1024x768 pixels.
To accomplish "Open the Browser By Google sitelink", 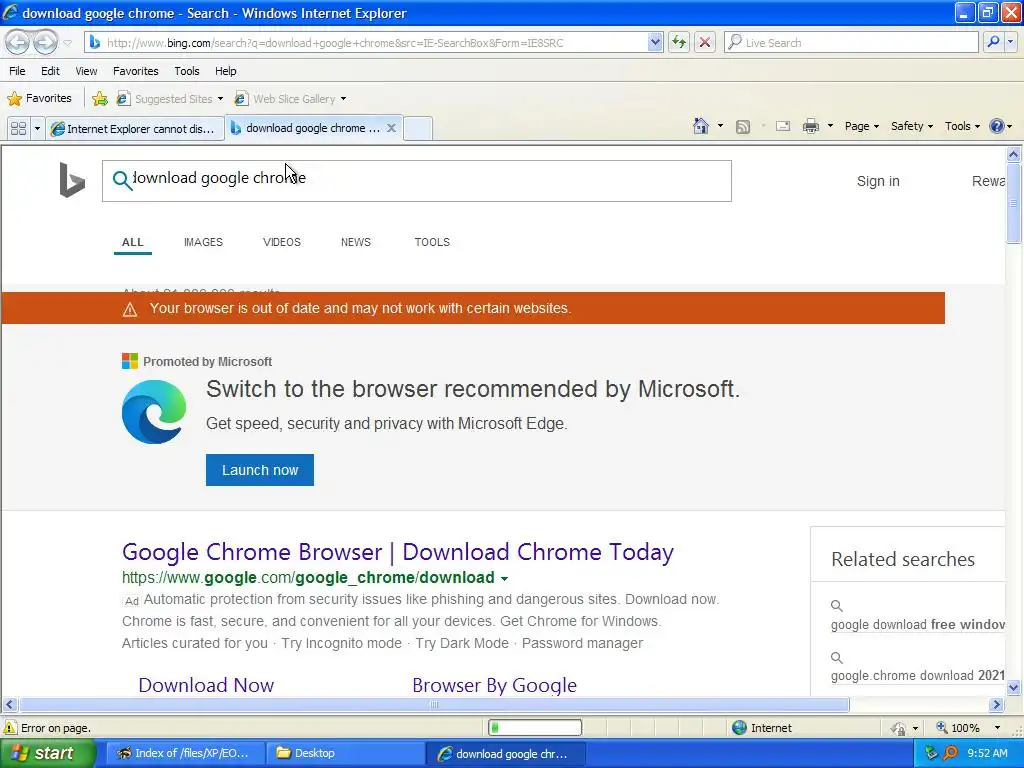I will [x=494, y=685].
